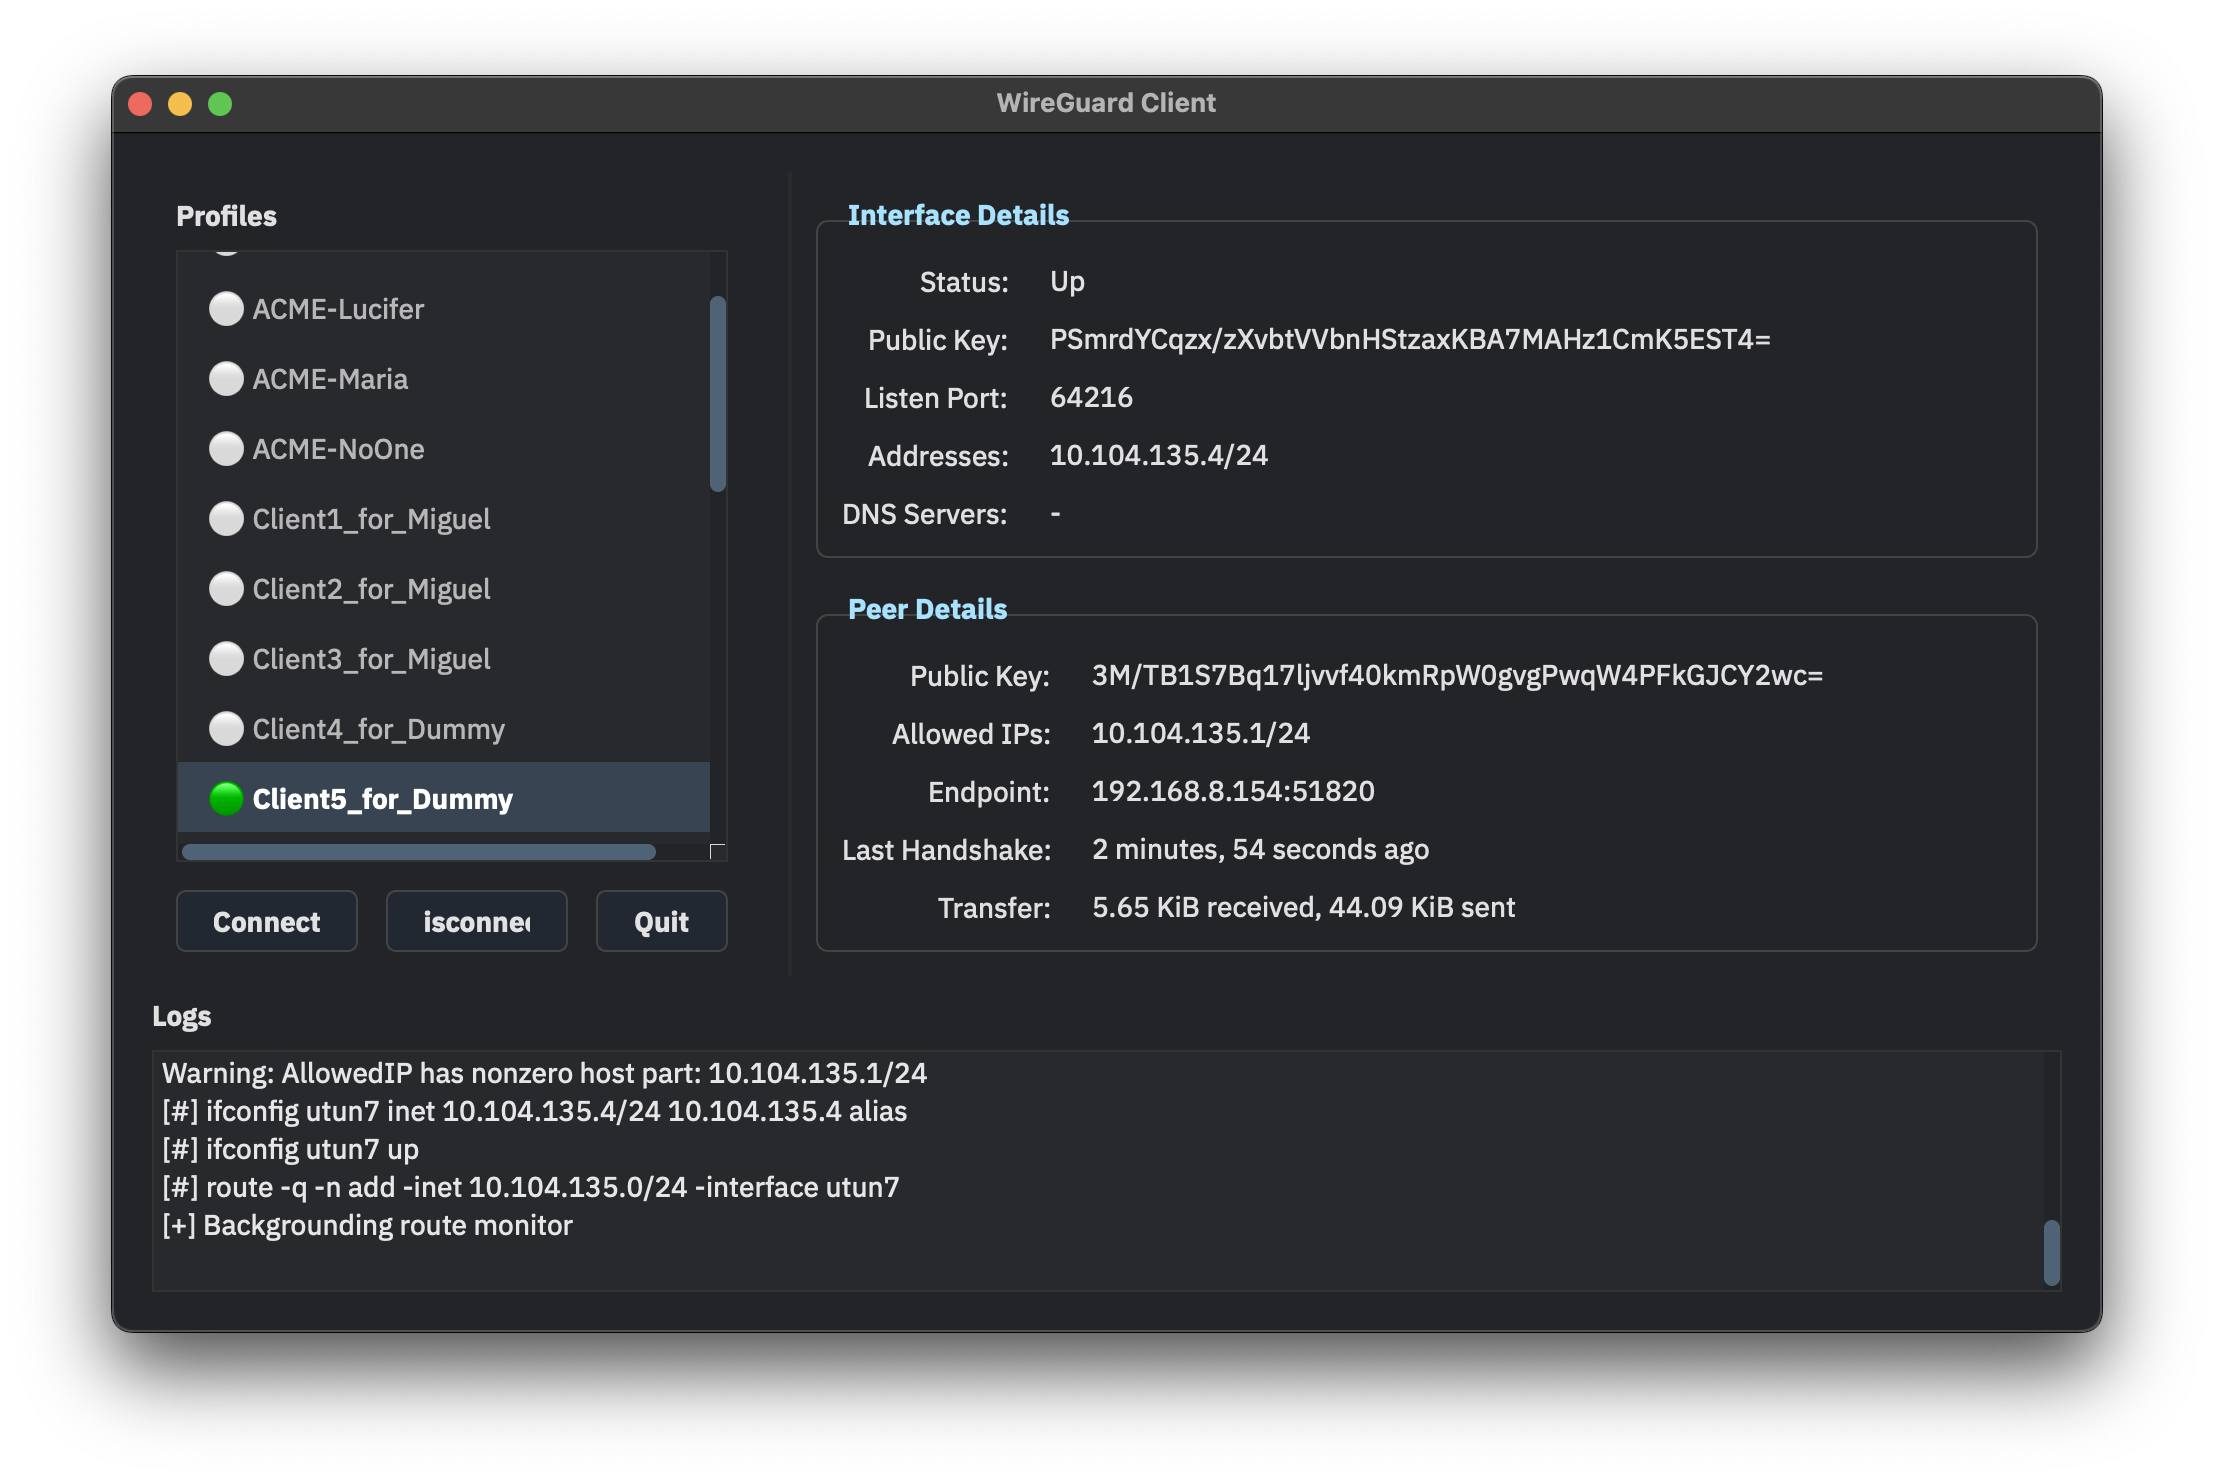Click the Logs panel scrollbar thumb
2214x1480 pixels.
coord(2051,1252)
